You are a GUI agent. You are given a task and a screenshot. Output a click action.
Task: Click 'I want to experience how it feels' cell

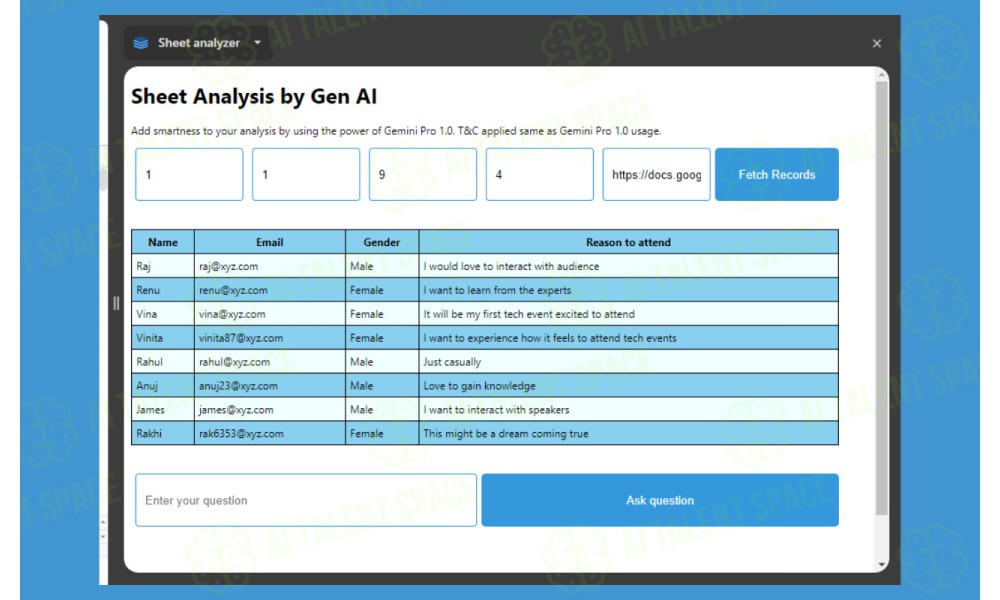pyautogui.click(x=629, y=338)
